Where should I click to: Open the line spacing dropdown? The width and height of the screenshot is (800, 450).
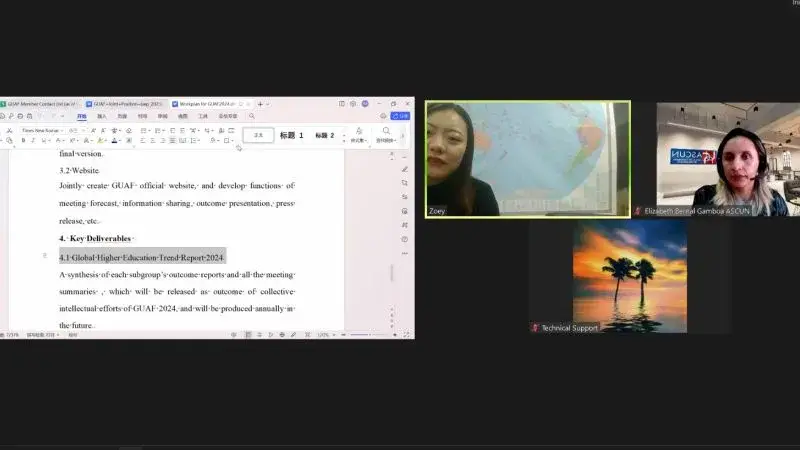196,140
